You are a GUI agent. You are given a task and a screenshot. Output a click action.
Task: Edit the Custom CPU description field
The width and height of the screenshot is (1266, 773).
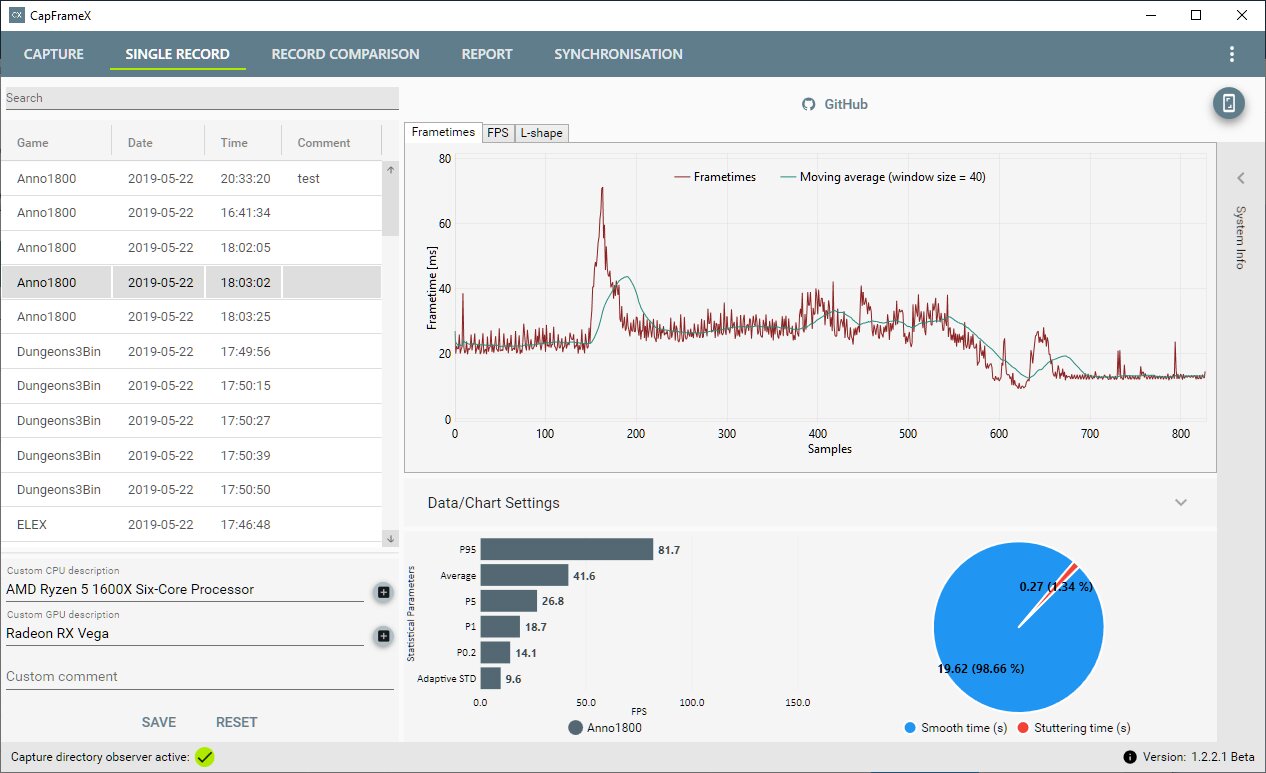[185, 589]
